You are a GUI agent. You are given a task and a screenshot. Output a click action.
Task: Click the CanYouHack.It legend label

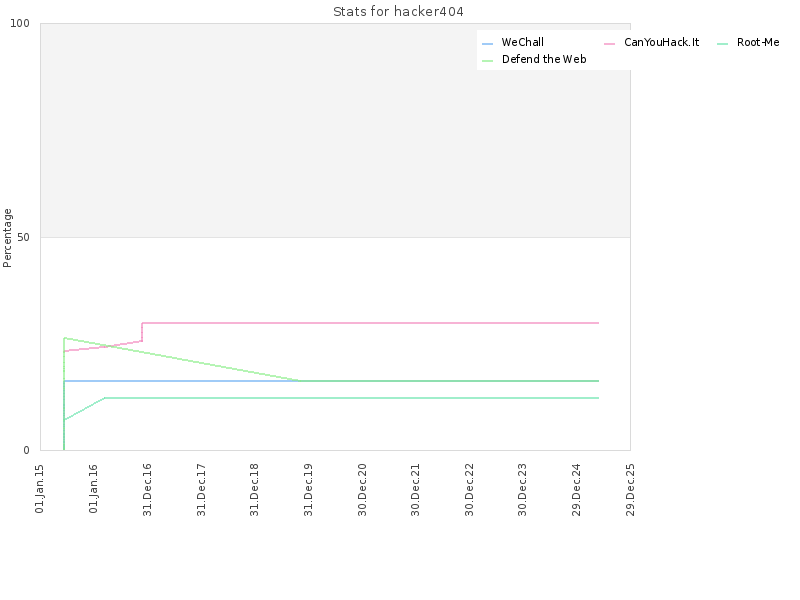[661, 42]
